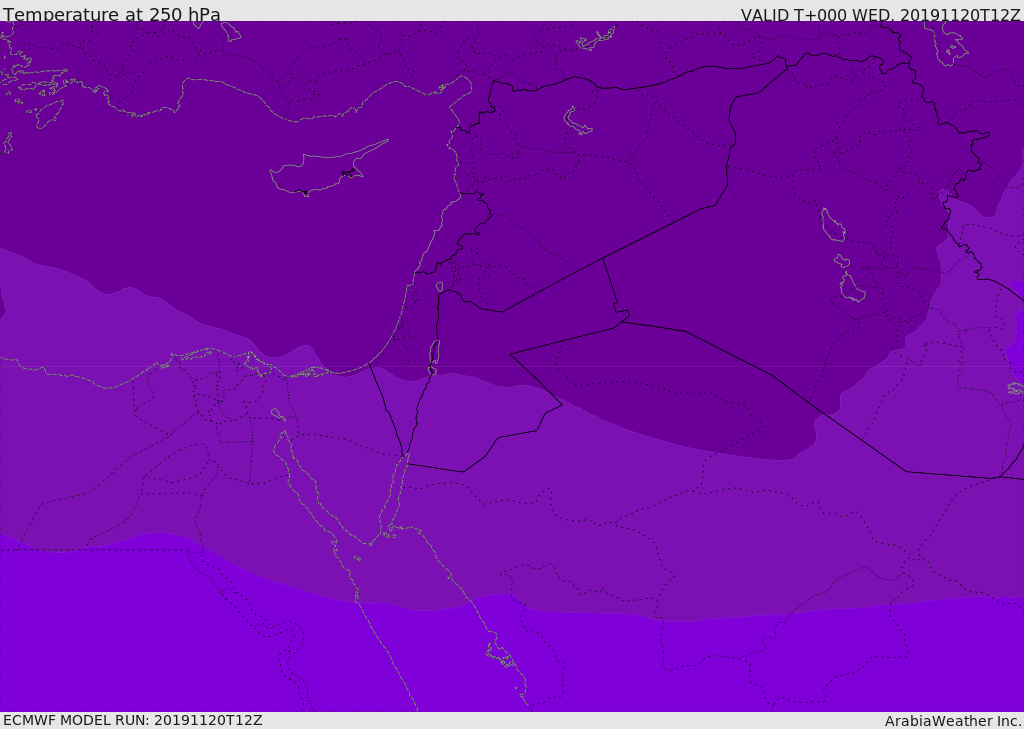The width and height of the screenshot is (1024, 729).
Task: Click the 'ArabiaWeather Inc.' credit text
Action: point(954,721)
